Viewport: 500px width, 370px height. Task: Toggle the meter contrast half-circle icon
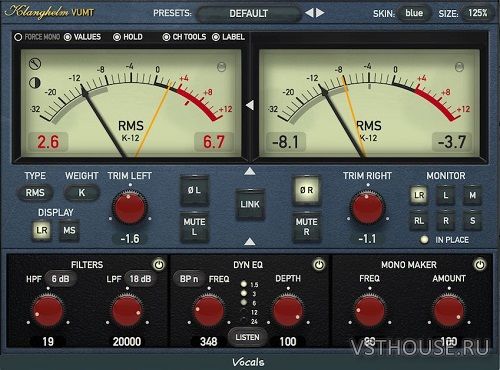[35, 82]
